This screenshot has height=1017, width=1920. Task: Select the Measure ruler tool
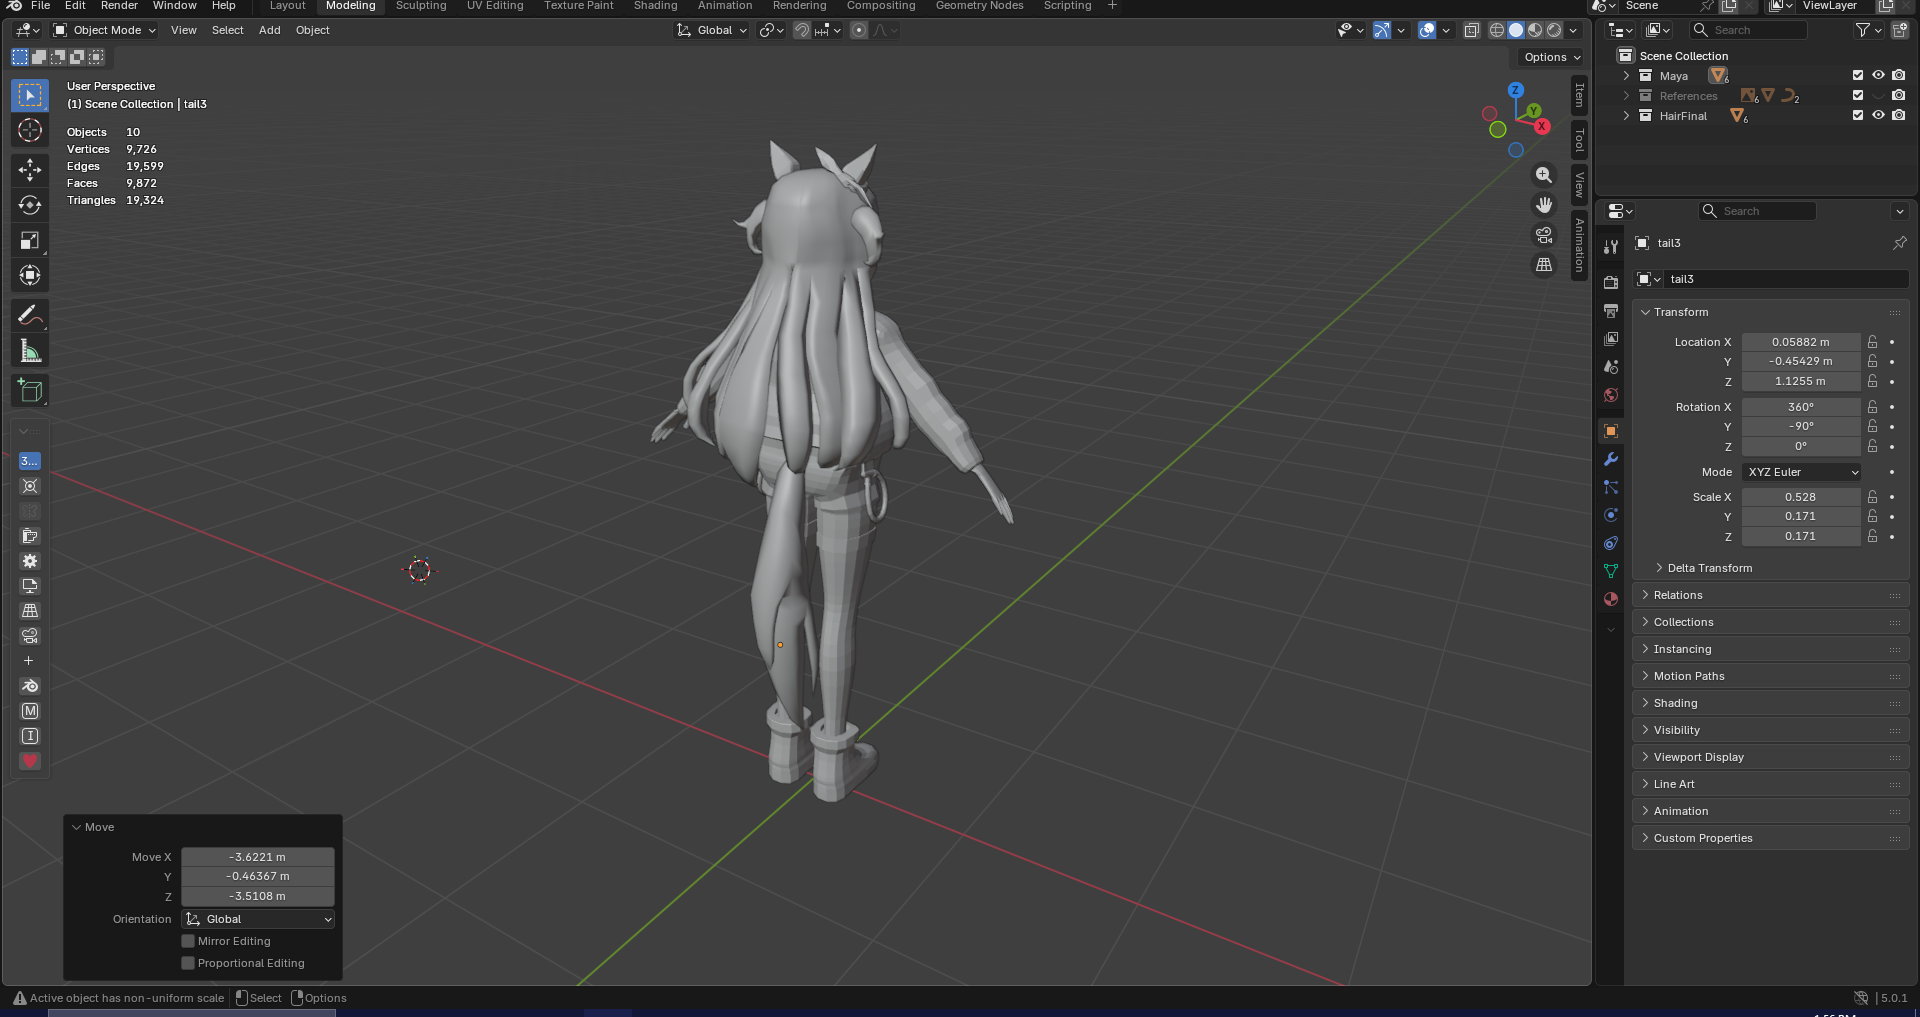(30, 351)
